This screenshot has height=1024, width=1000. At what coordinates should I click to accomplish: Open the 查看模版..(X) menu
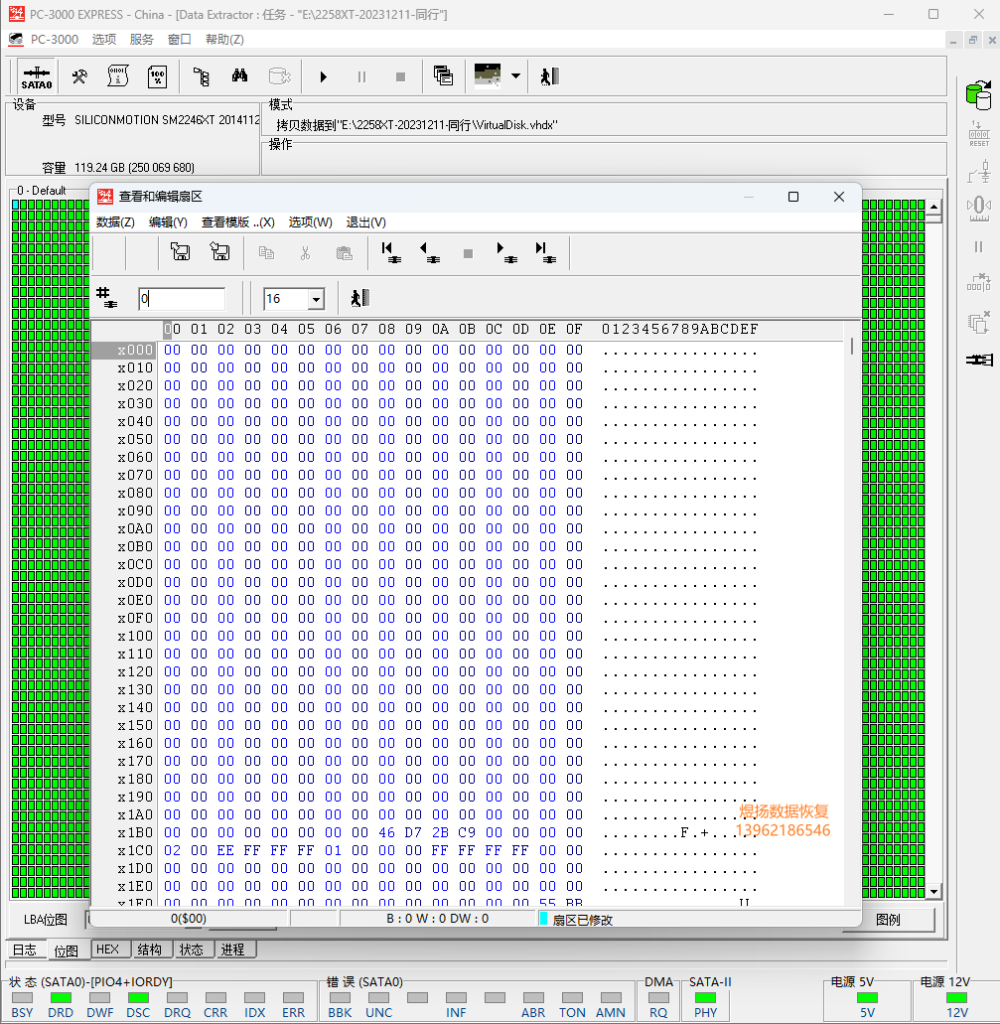pos(238,223)
